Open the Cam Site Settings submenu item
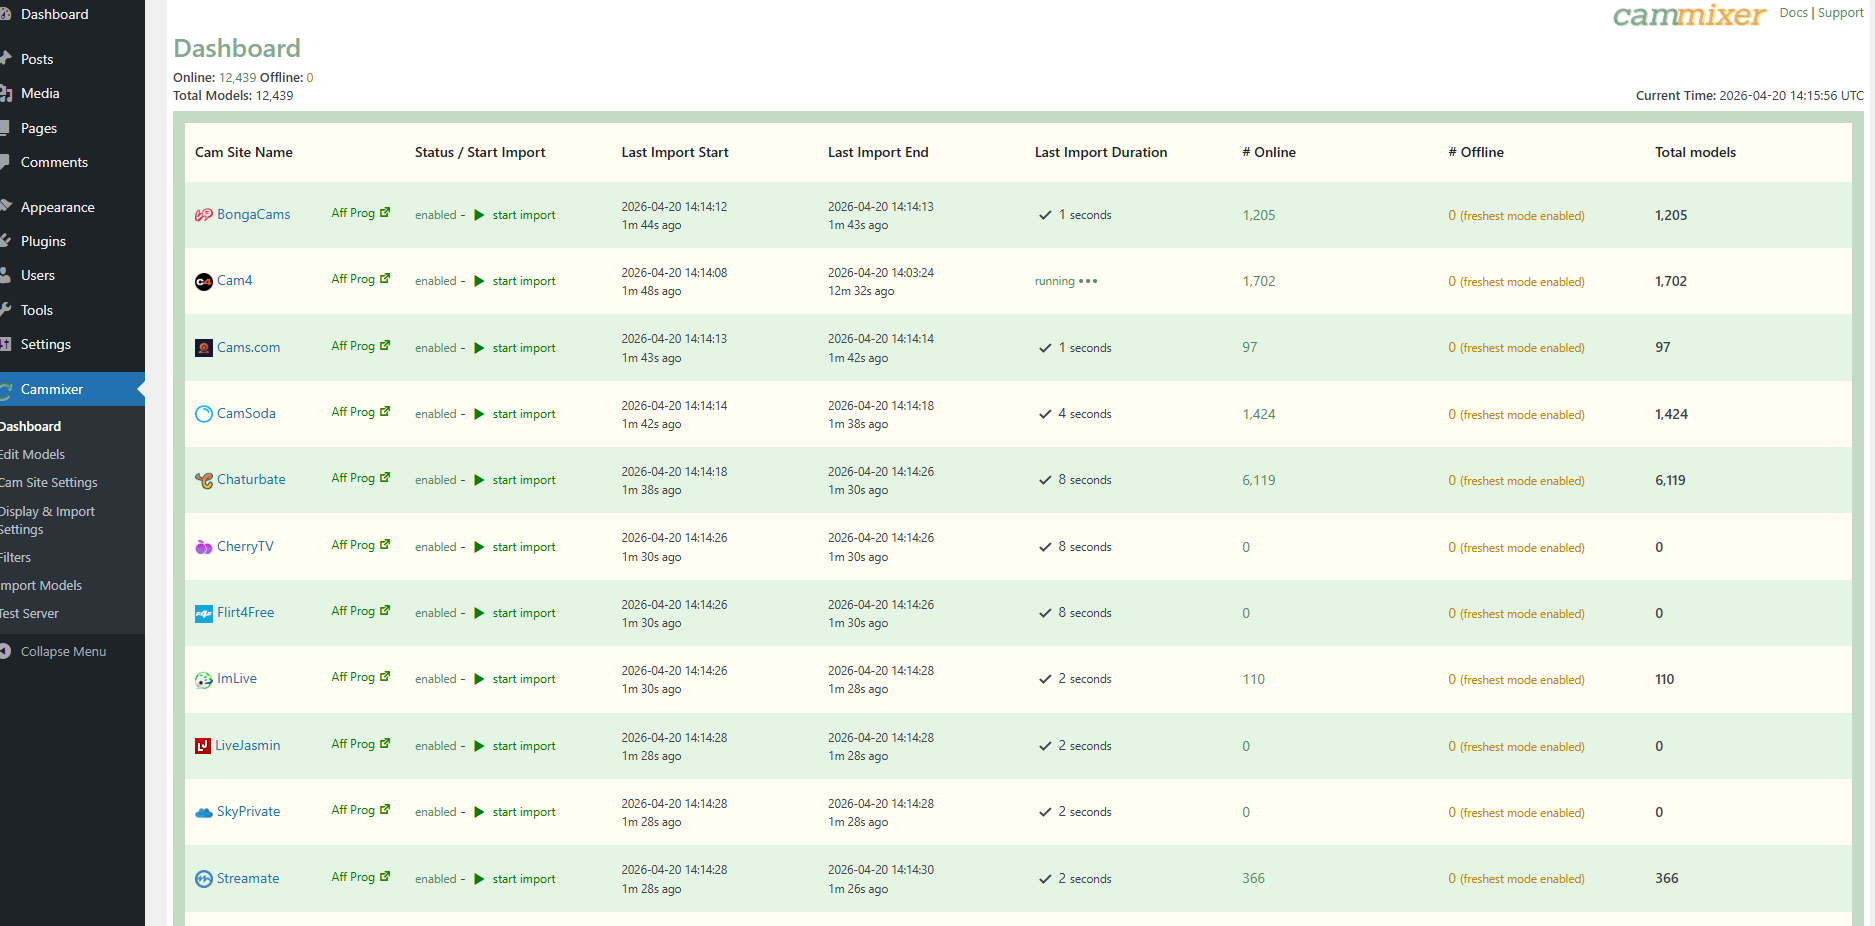The width and height of the screenshot is (1875, 926). pyautogui.click(x=50, y=482)
